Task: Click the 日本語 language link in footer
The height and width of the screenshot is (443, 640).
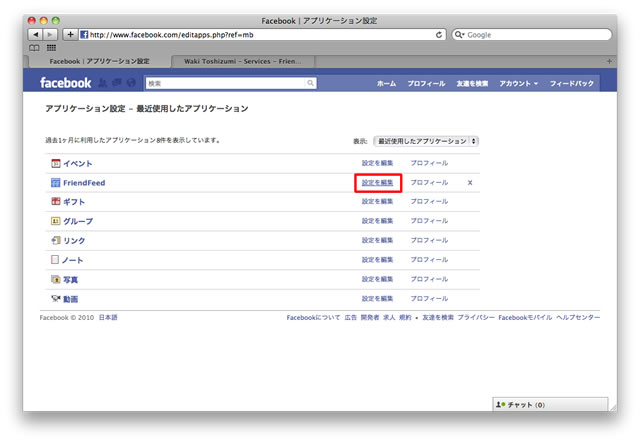Action: click(108, 317)
